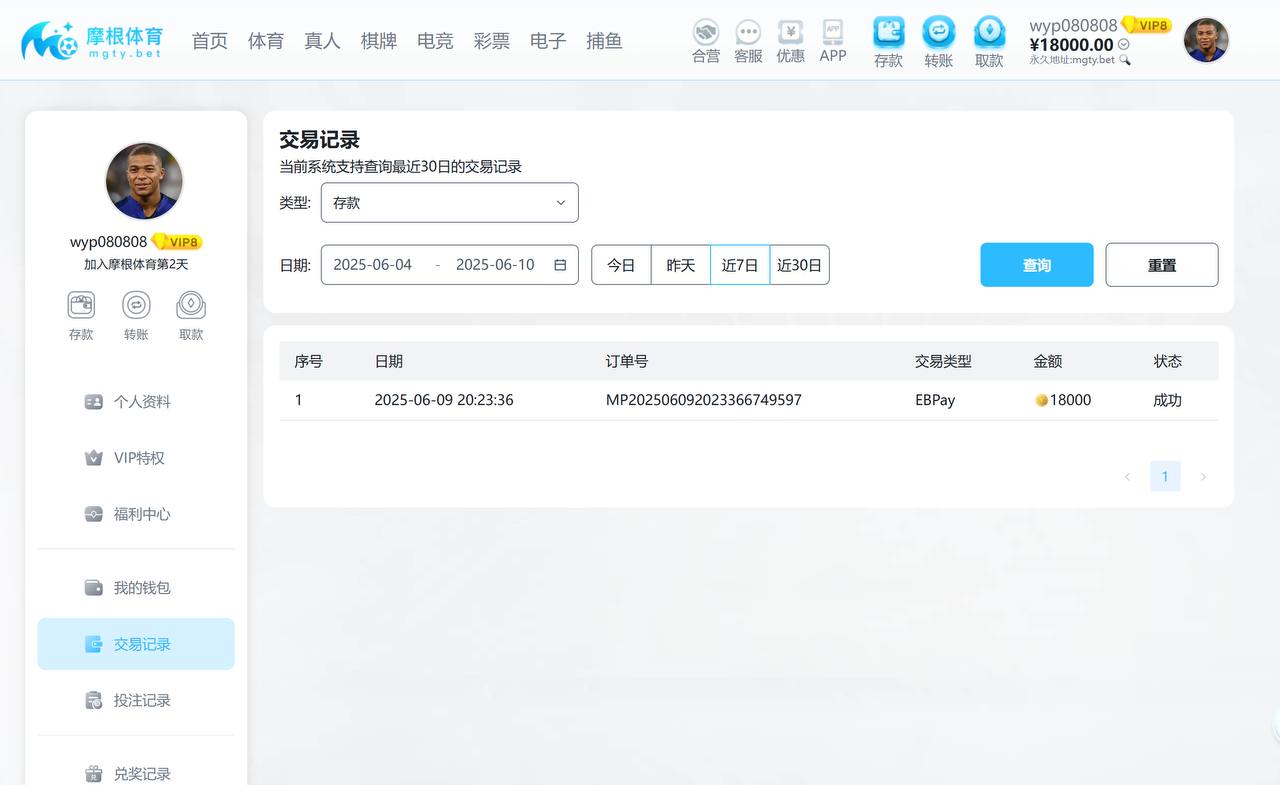Click the 合营 handshake icon in header
This screenshot has height=785, width=1280.
pos(706,33)
